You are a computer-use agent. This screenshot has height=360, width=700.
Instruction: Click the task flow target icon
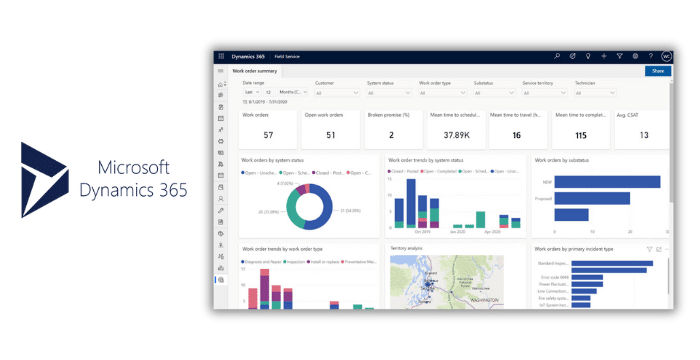[x=573, y=56]
